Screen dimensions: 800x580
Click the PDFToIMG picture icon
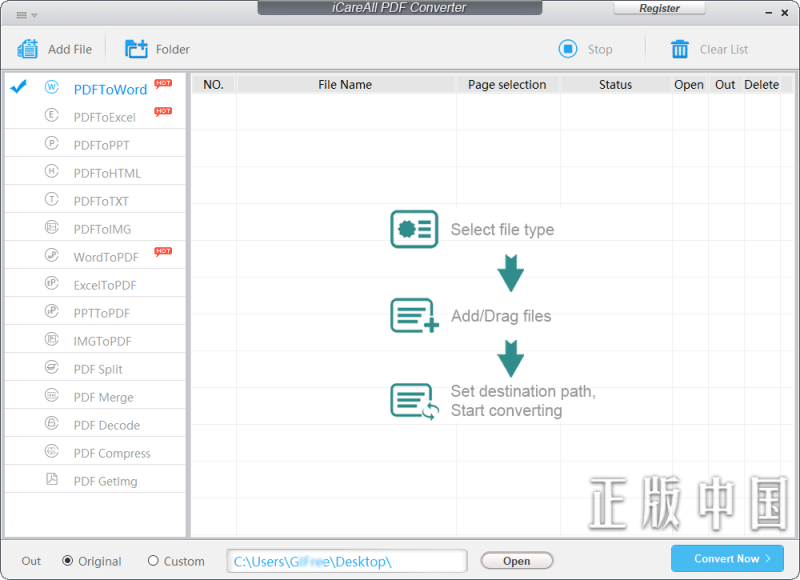pos(52,227)
